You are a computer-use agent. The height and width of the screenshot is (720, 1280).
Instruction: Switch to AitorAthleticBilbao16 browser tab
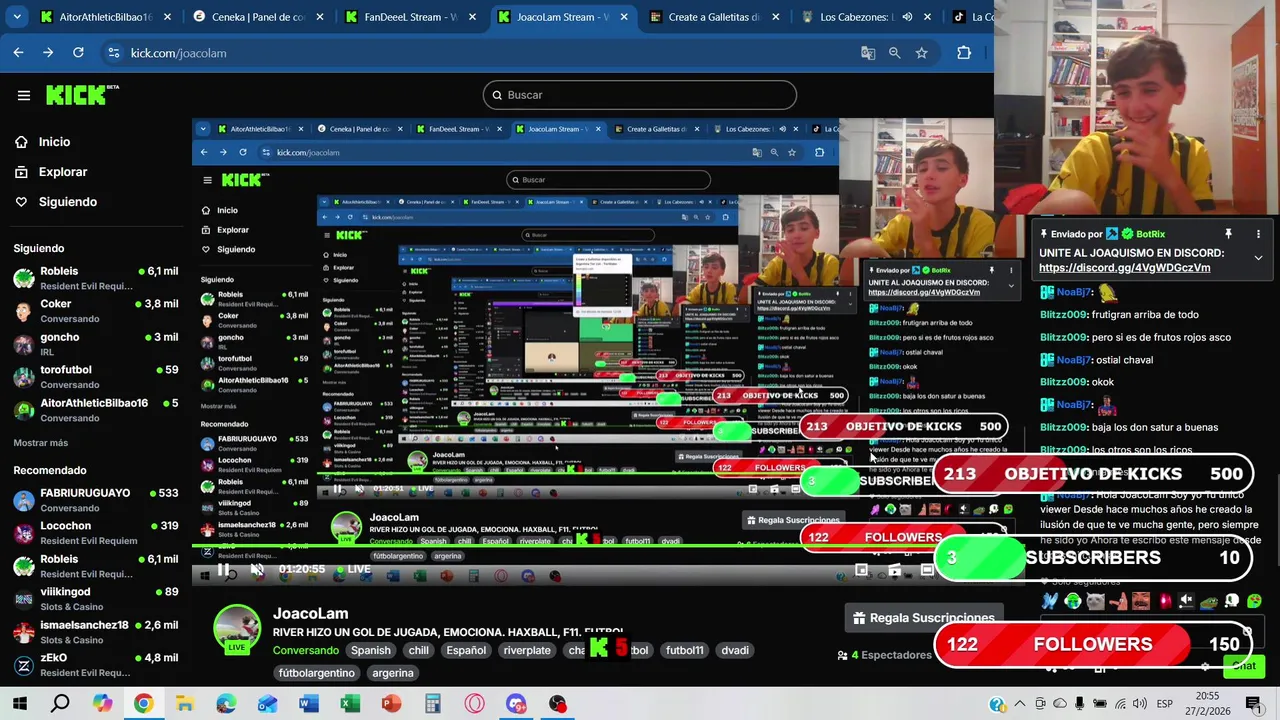(x=105, y=17)
